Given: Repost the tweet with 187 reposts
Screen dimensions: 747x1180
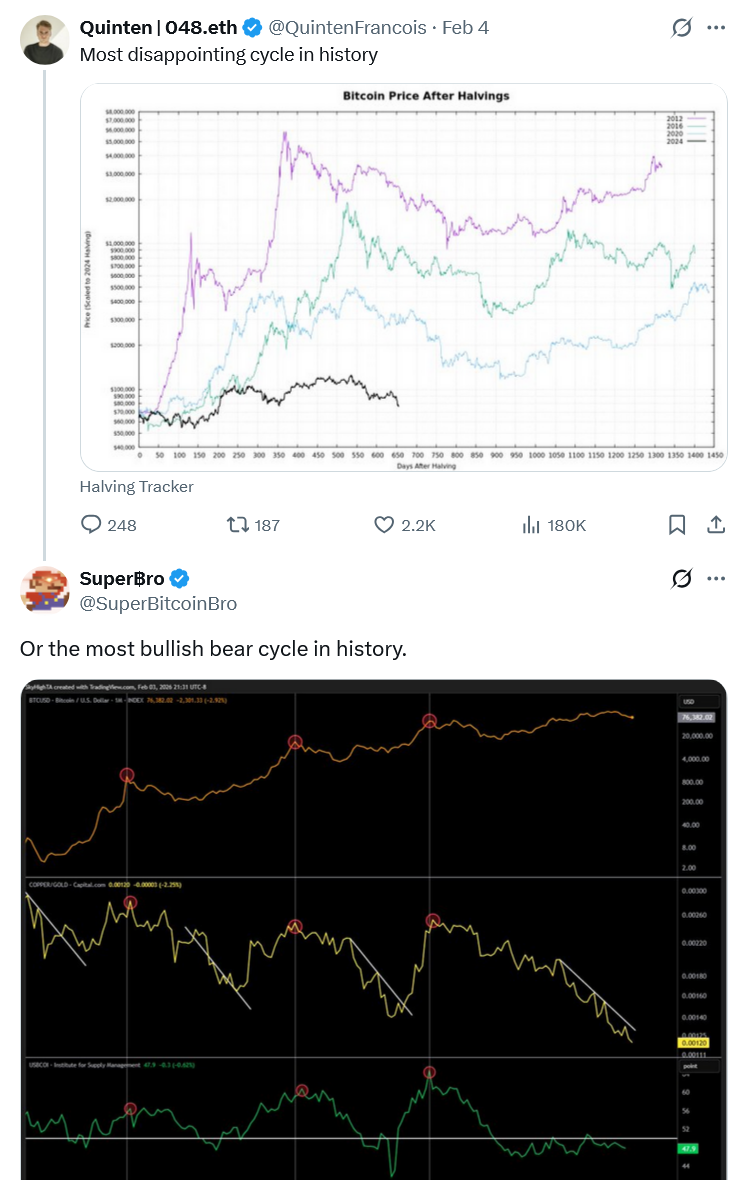Looking at the screenshot, I should (x=238, y=524).
